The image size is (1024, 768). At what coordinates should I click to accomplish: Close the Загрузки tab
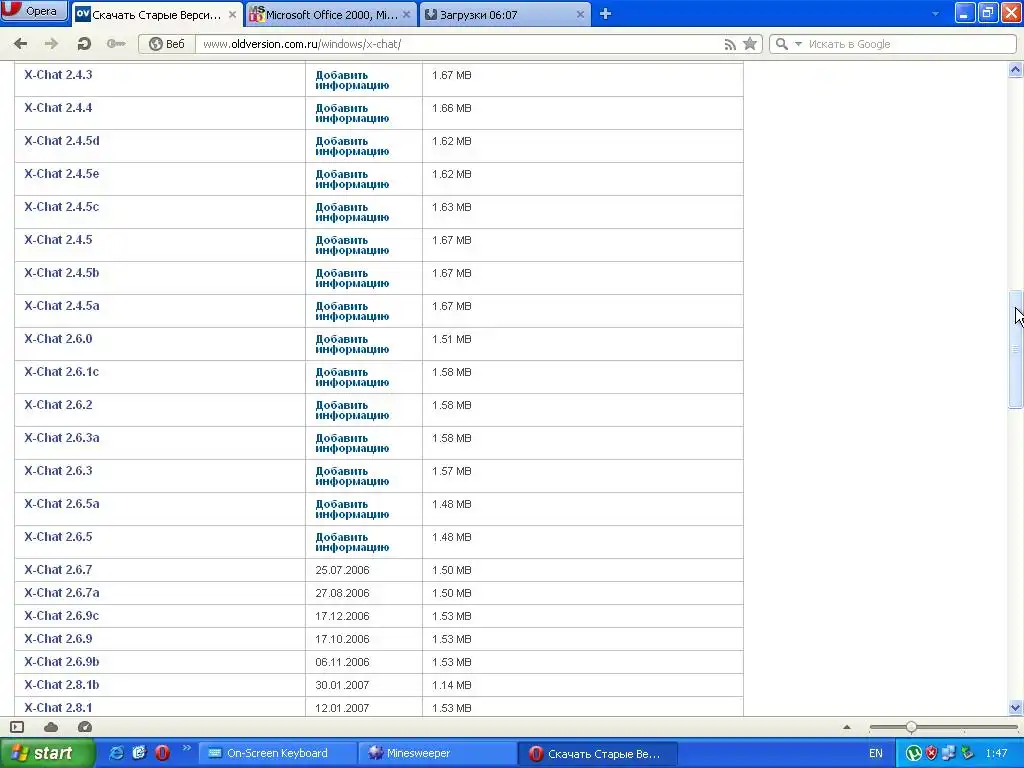580,14
